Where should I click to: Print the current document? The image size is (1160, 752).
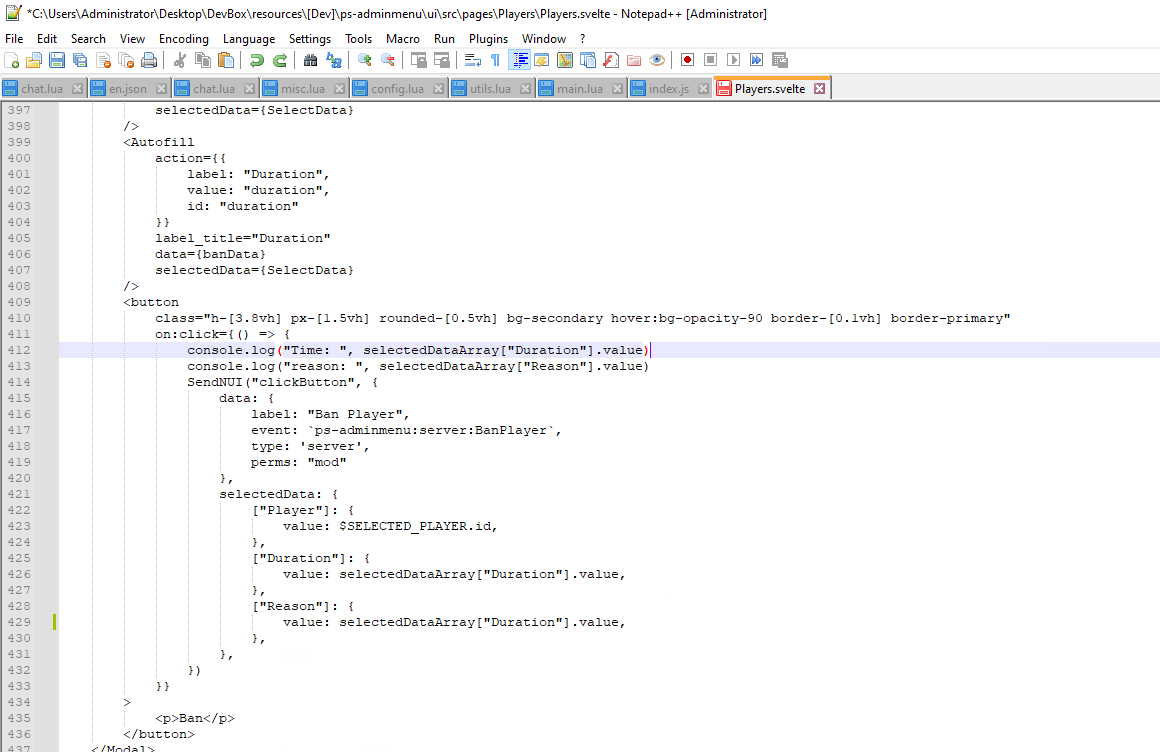pyautogui.click(x=149, y=60)
